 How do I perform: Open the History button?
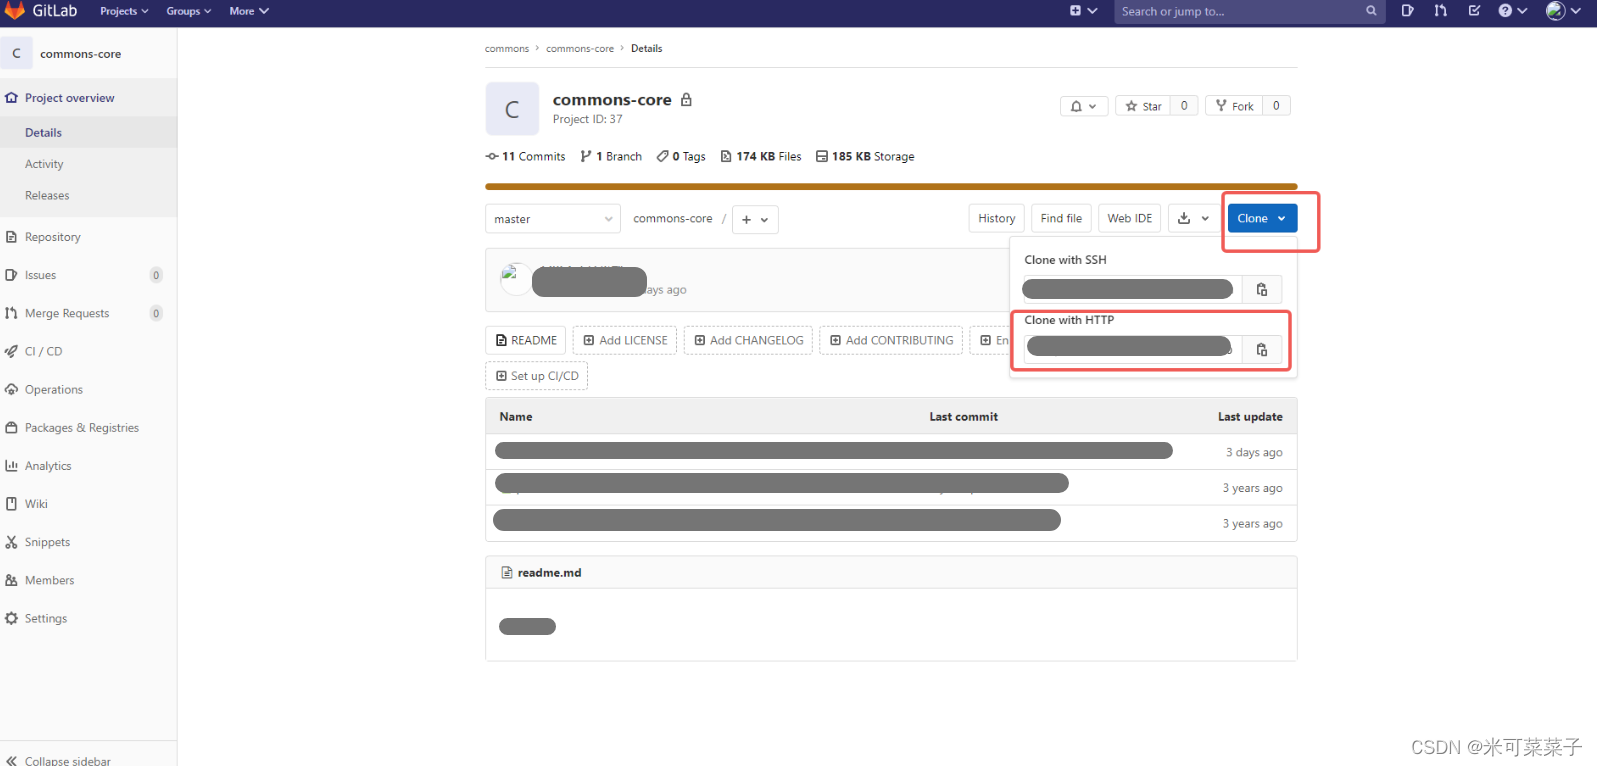[996, 218]
